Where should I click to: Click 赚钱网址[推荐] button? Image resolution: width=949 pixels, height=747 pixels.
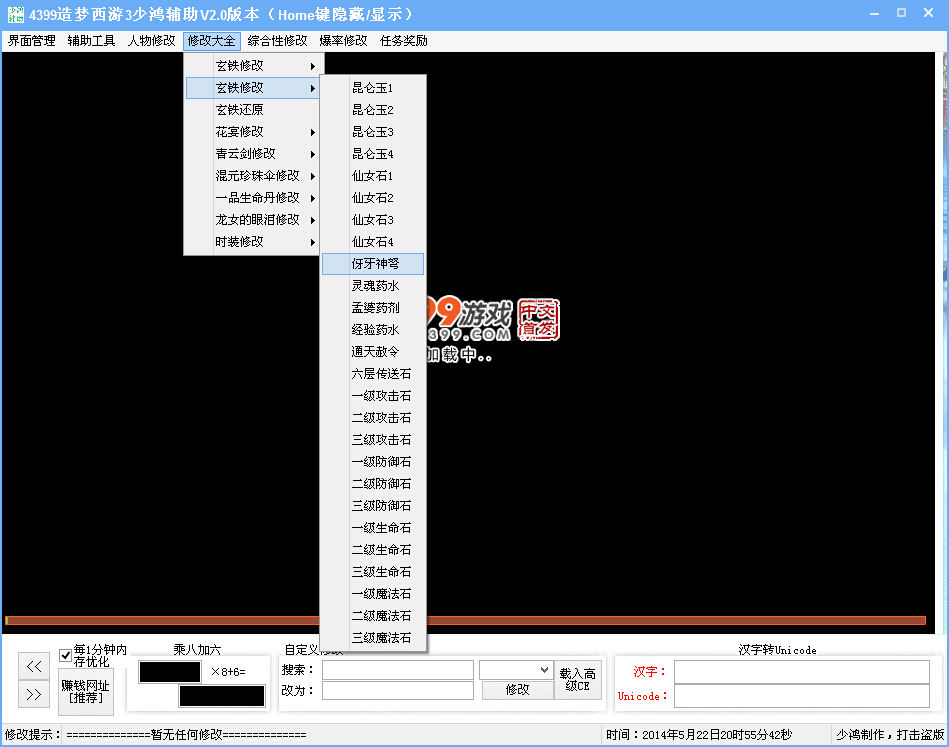point(85,691)
